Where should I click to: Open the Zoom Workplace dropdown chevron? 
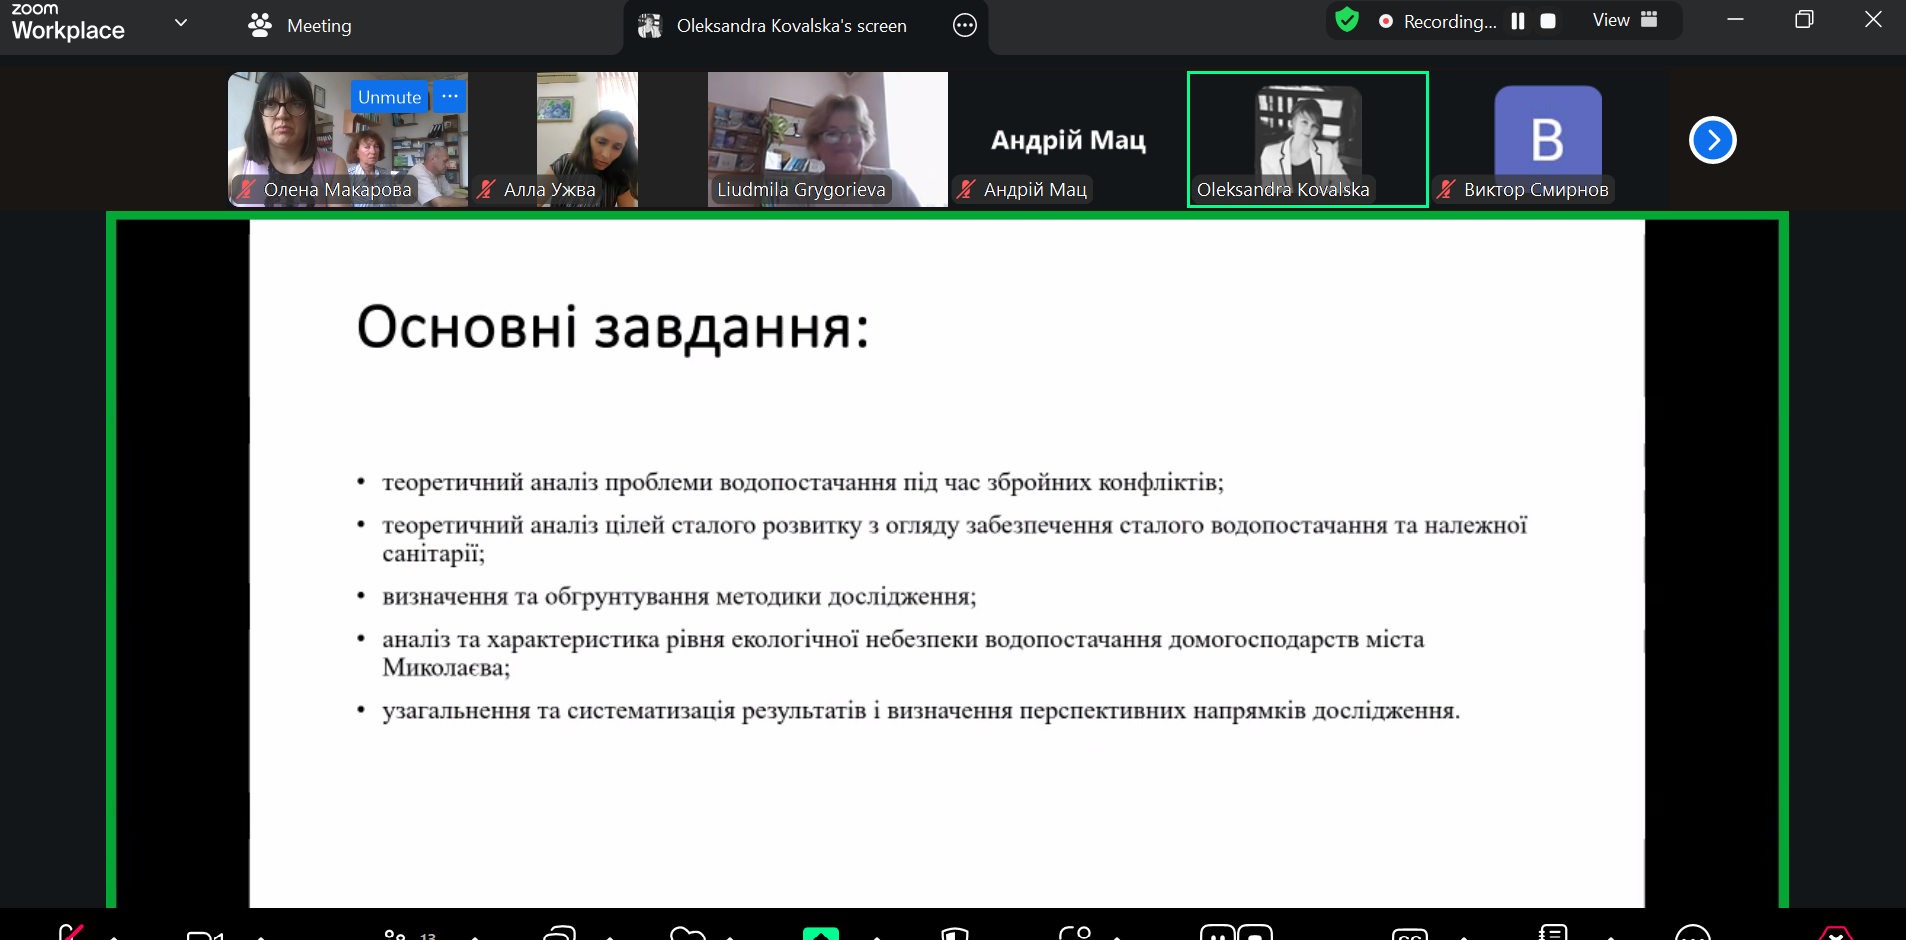[x=181, y=22]
